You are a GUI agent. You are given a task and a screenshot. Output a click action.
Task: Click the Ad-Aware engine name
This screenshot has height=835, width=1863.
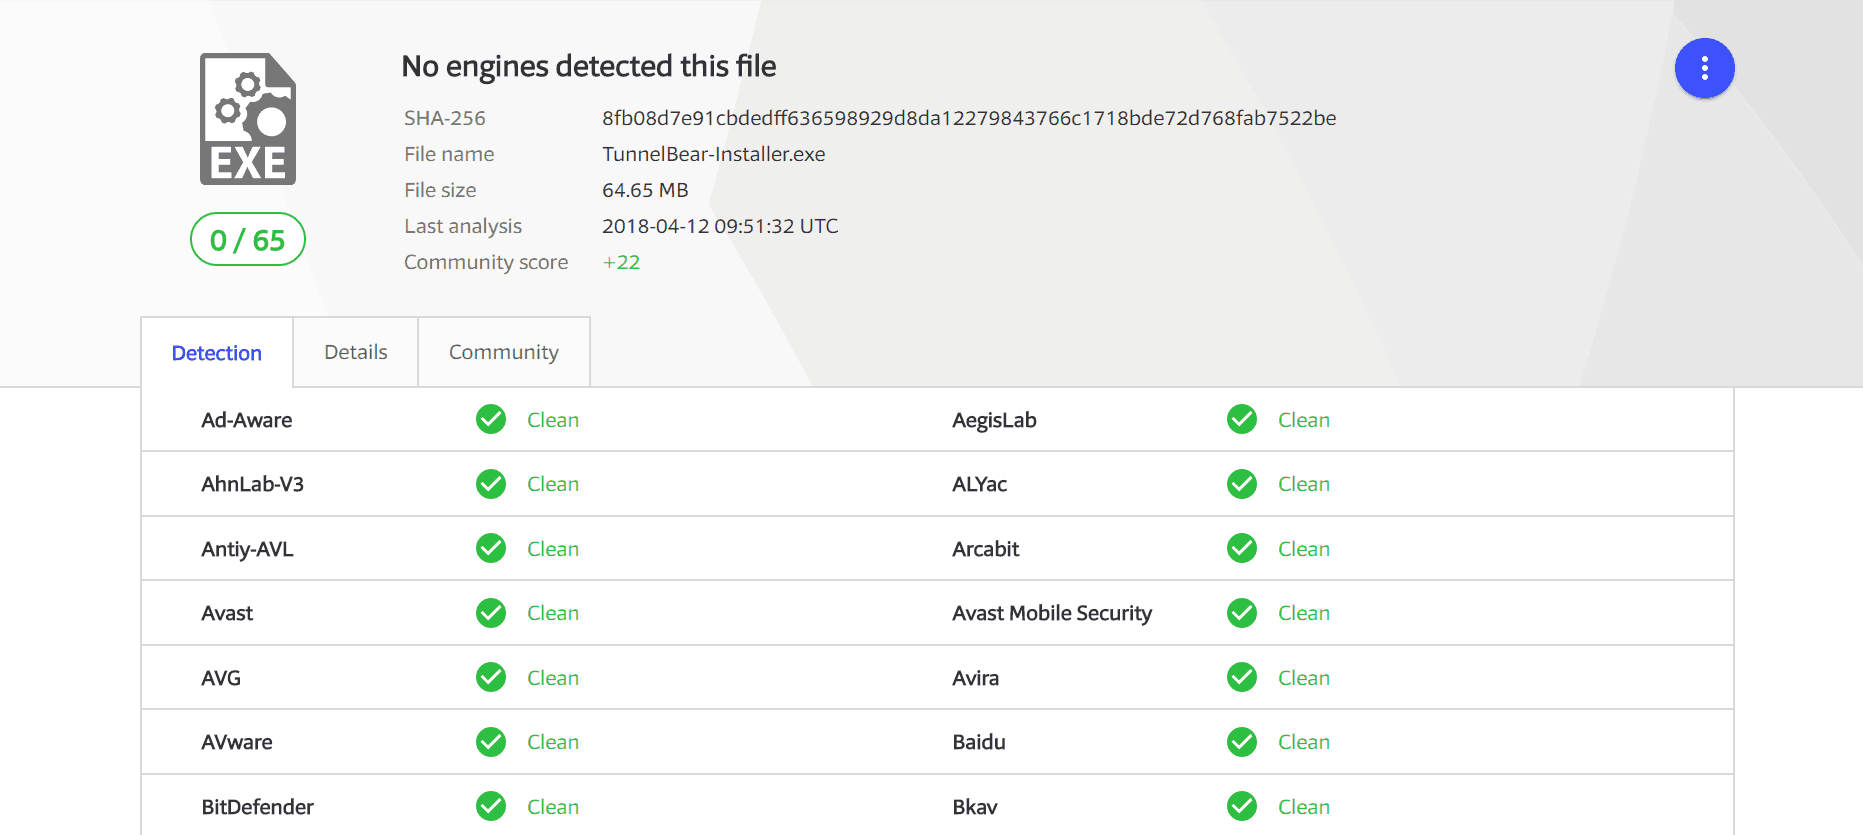click(247, 420)
